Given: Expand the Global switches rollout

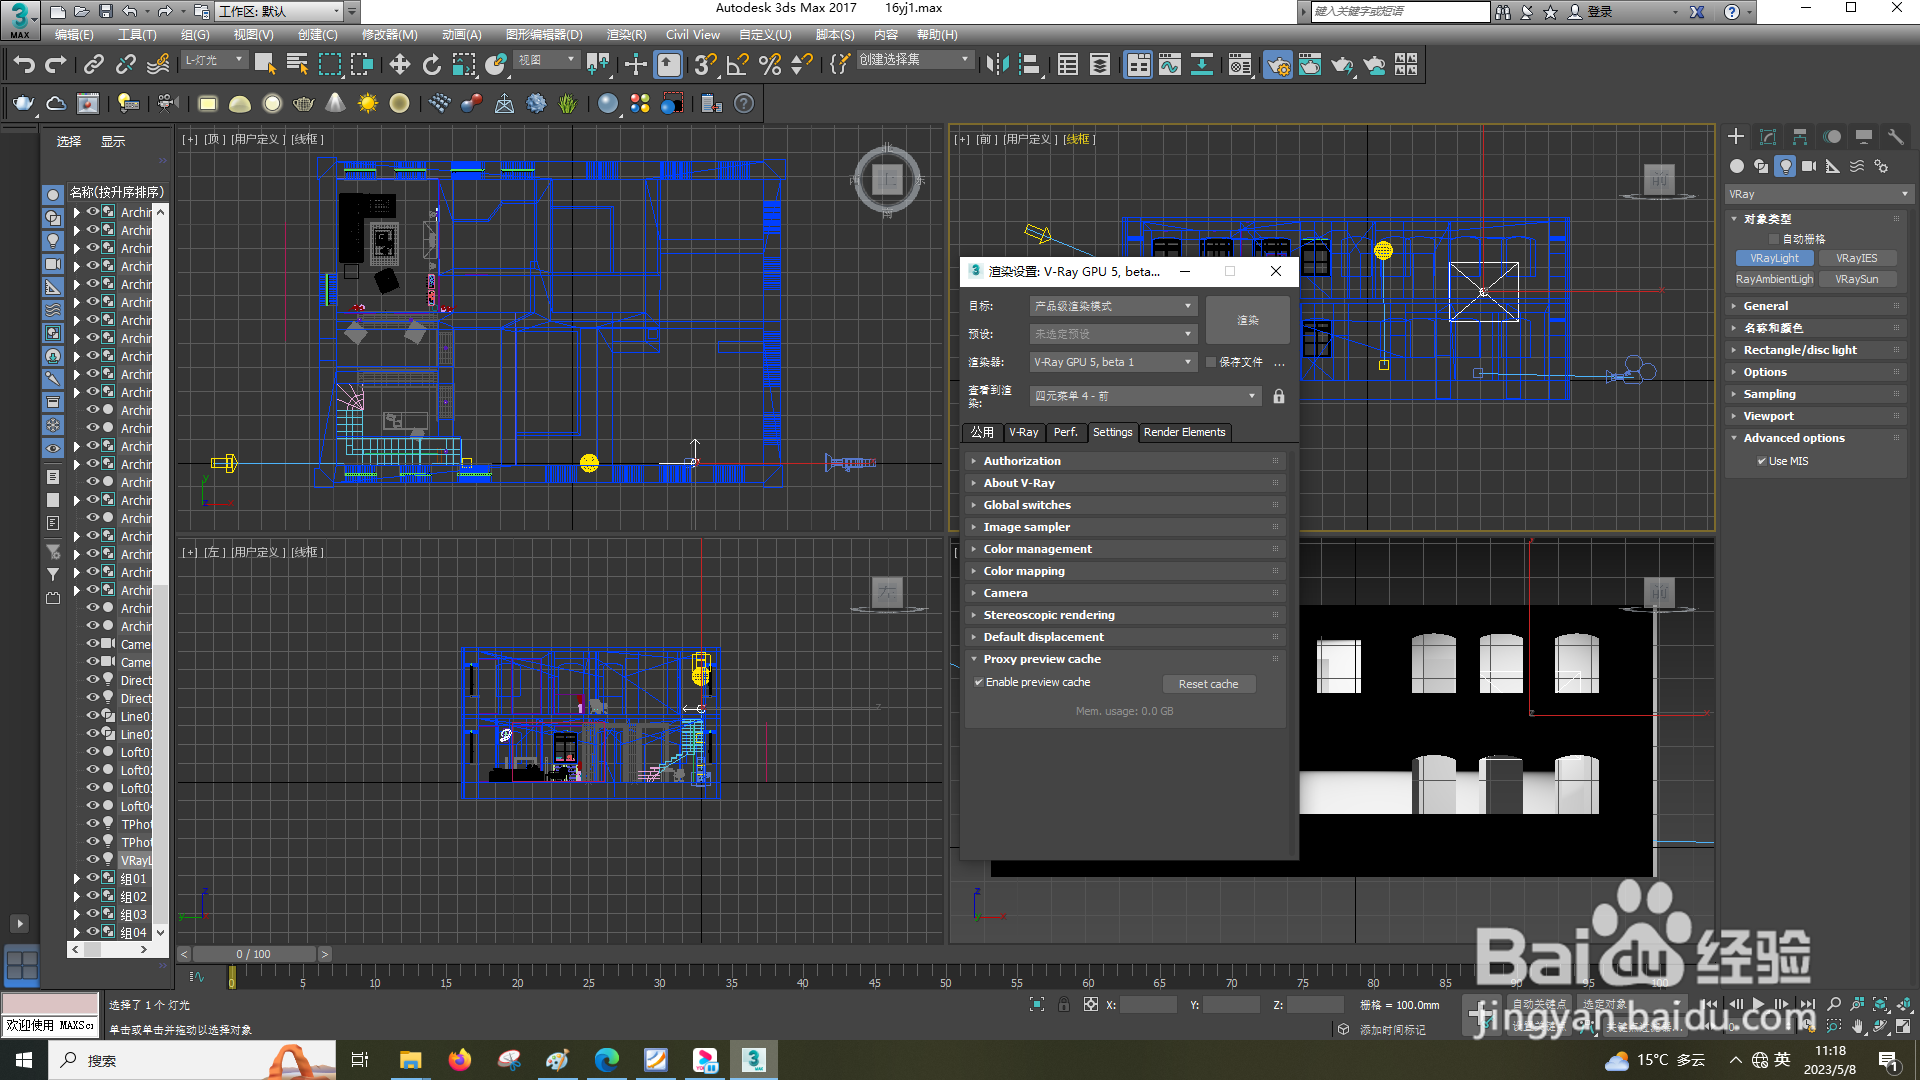Looking at the screenshot, I should pos(1027,506).
